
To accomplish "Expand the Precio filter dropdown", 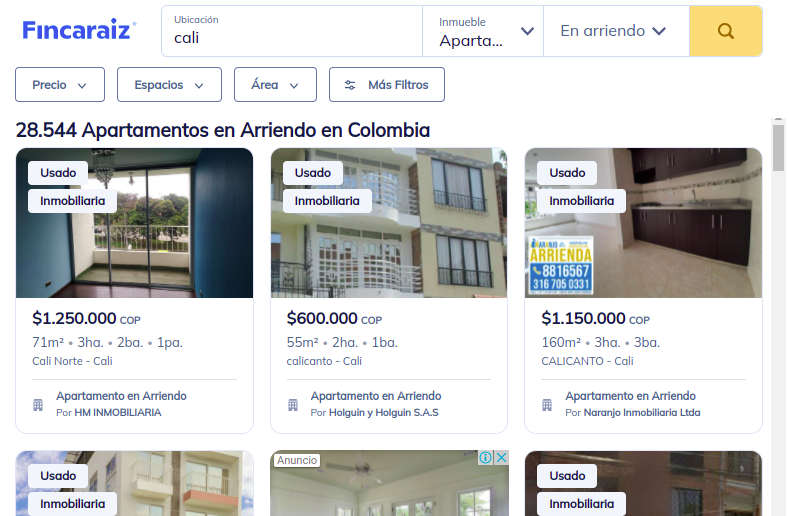I will pos(60,85).
